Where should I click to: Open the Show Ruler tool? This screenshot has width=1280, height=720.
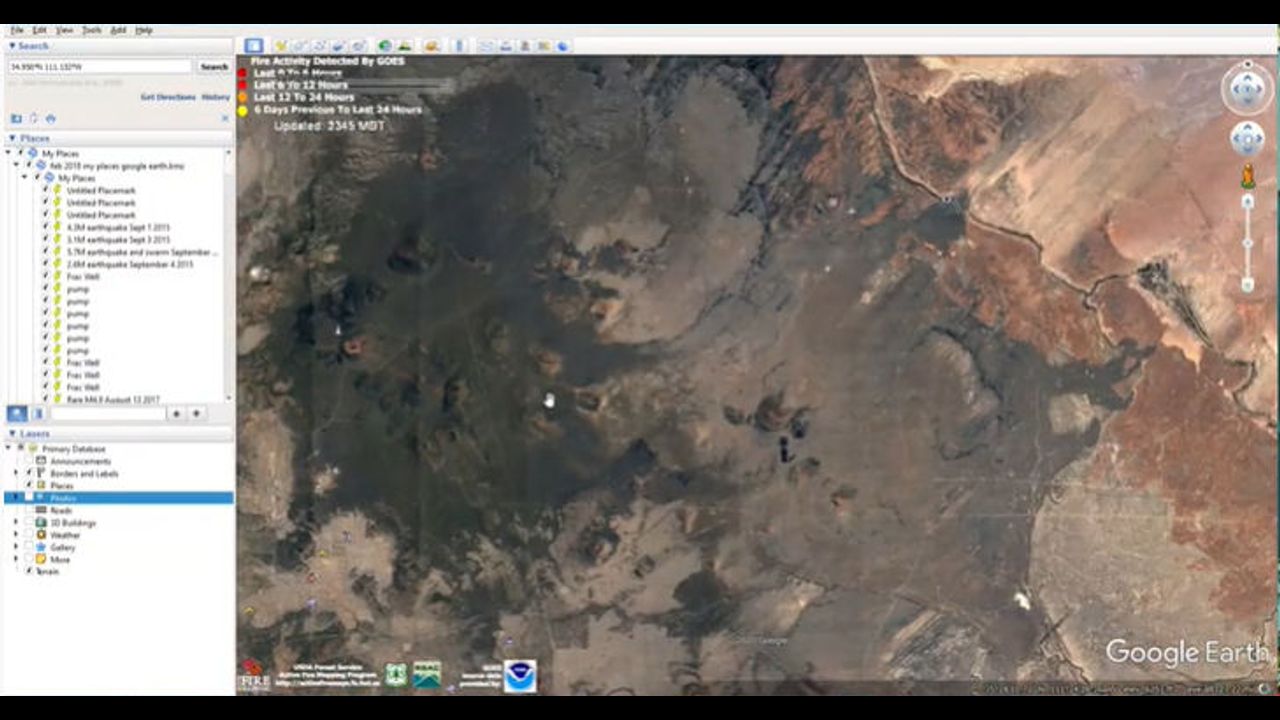[x=459, y=46]
